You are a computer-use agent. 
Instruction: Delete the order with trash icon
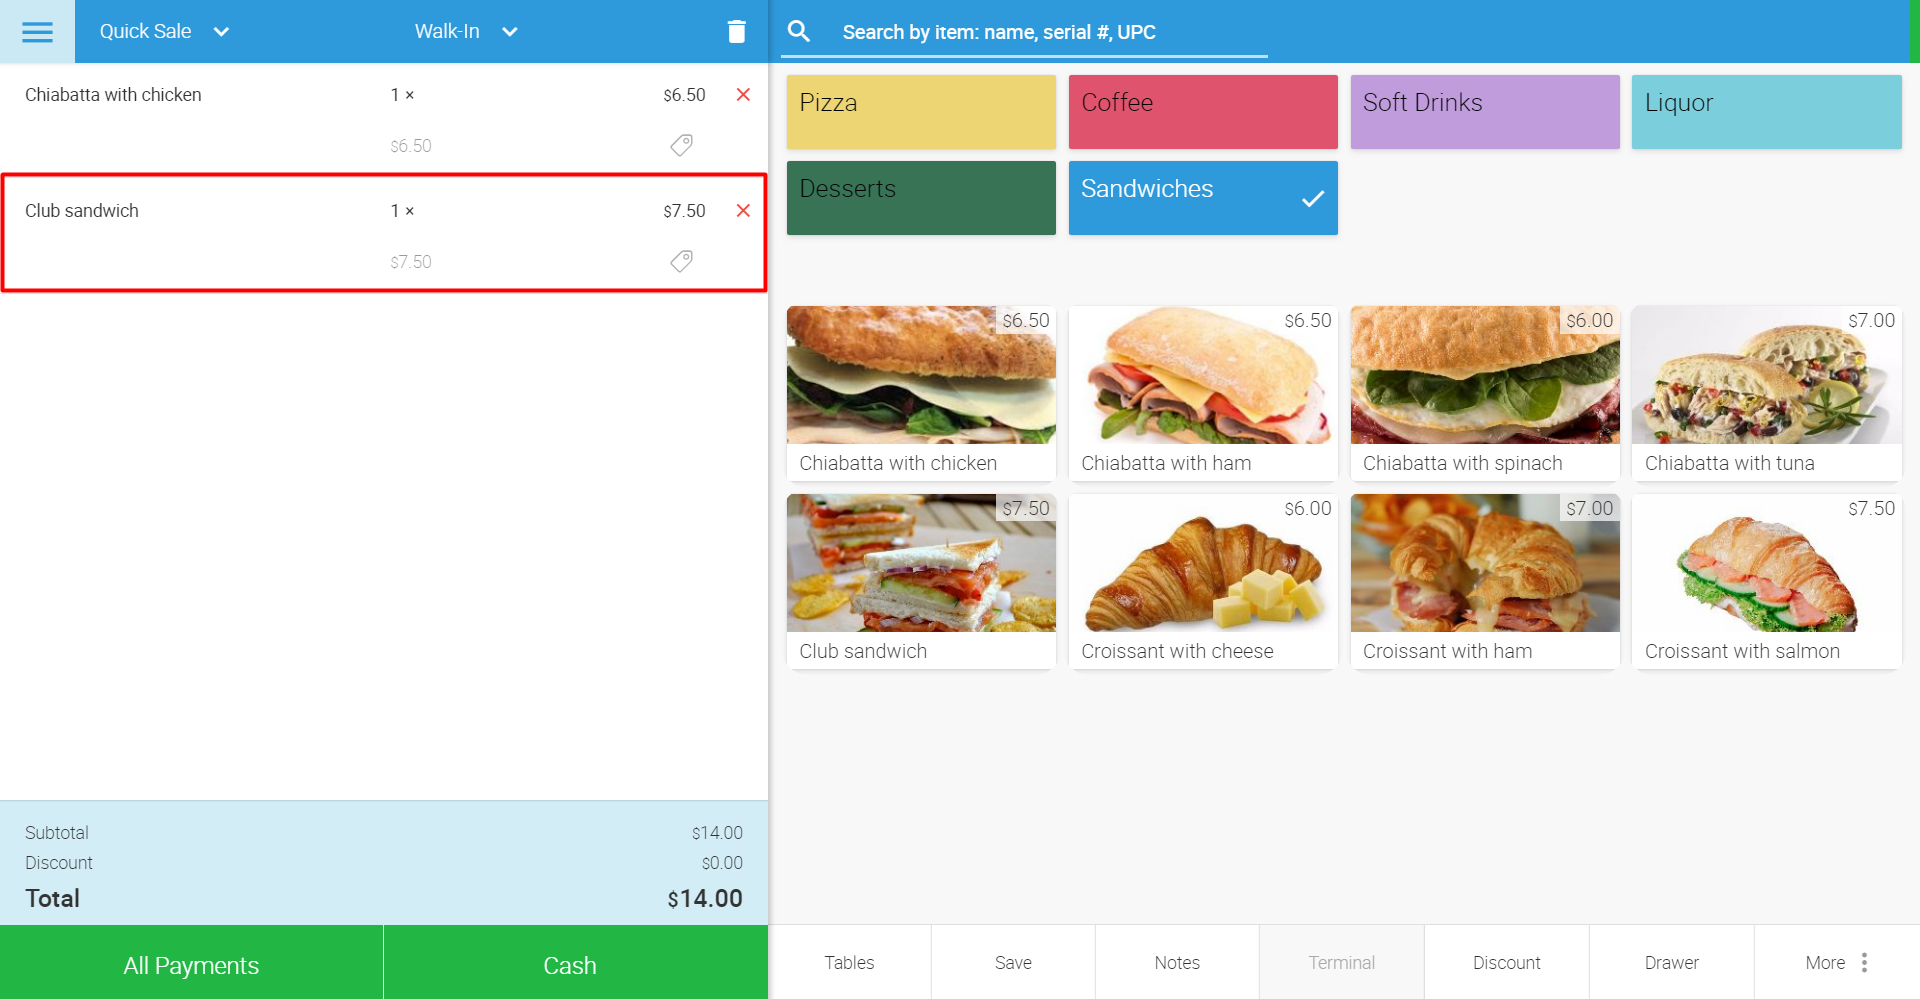pyautogui.click(x=737, y=32)
